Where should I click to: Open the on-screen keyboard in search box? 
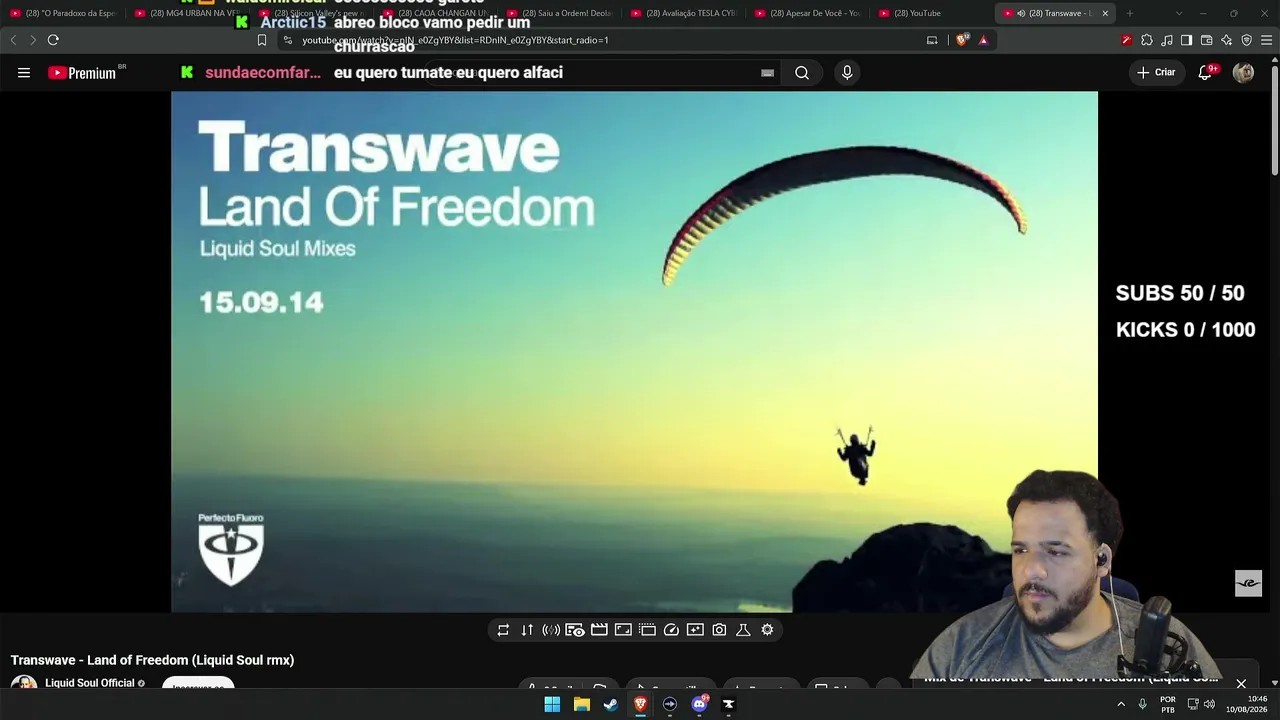click(x=767, y=73)
